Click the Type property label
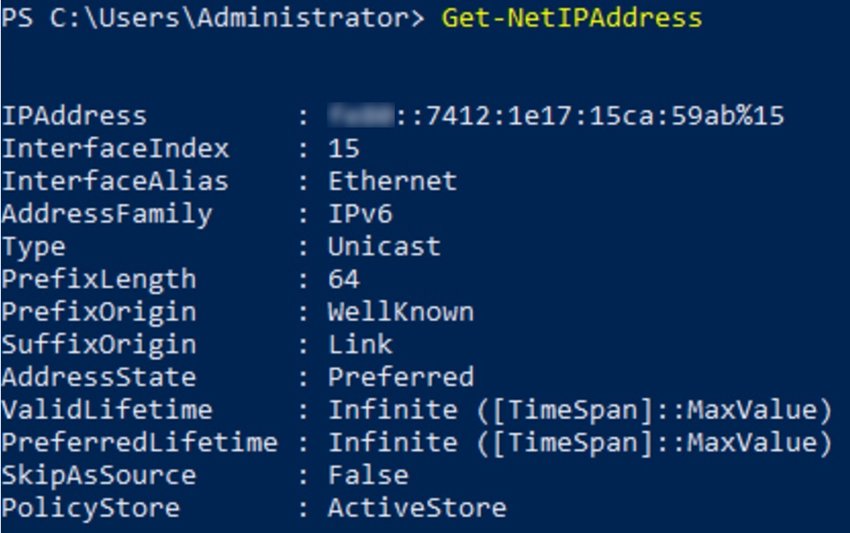Screen dimensions: 850x533 tap(34, 247)
